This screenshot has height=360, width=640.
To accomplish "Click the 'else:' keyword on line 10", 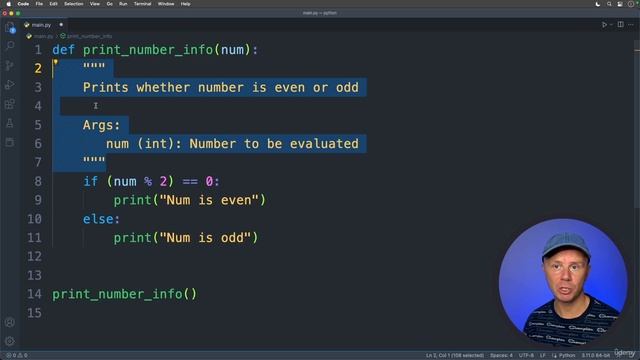I will tap(102, 219).
